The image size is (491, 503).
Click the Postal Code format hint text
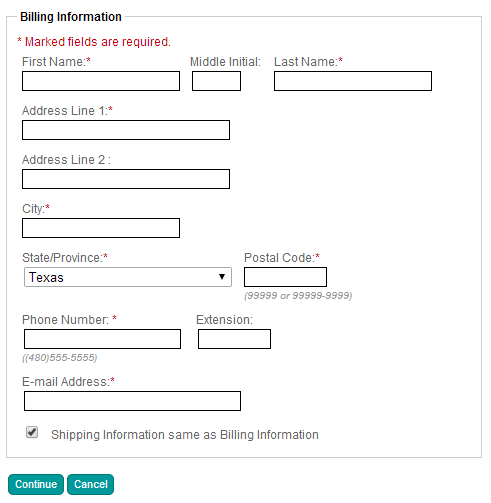298,296
